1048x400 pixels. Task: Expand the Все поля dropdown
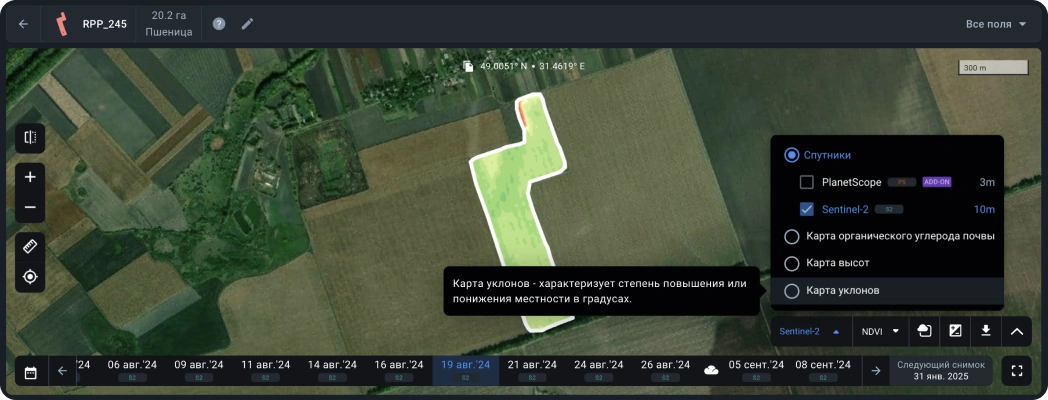point(995,24)
